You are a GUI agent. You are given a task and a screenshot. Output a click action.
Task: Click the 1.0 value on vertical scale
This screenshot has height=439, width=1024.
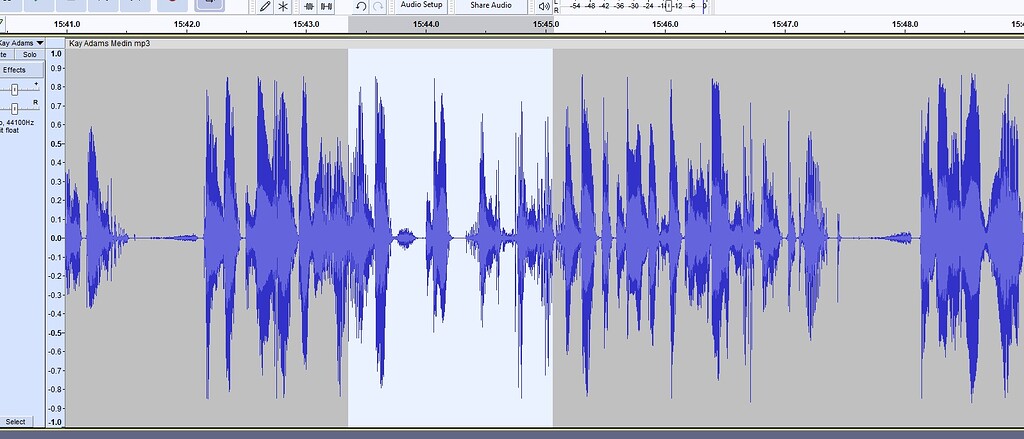(56, 54)
